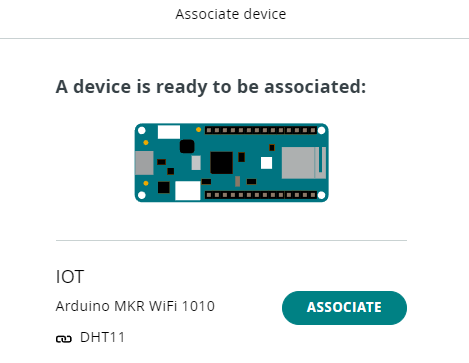Click the top-right mounting hole of board
This screenshot has width=469, height=363.
click(321, 131)
